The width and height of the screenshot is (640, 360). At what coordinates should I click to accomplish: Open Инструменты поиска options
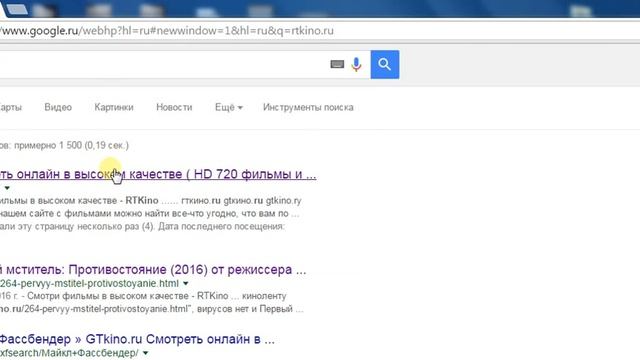pyautogui.click(x=308, y=107)
